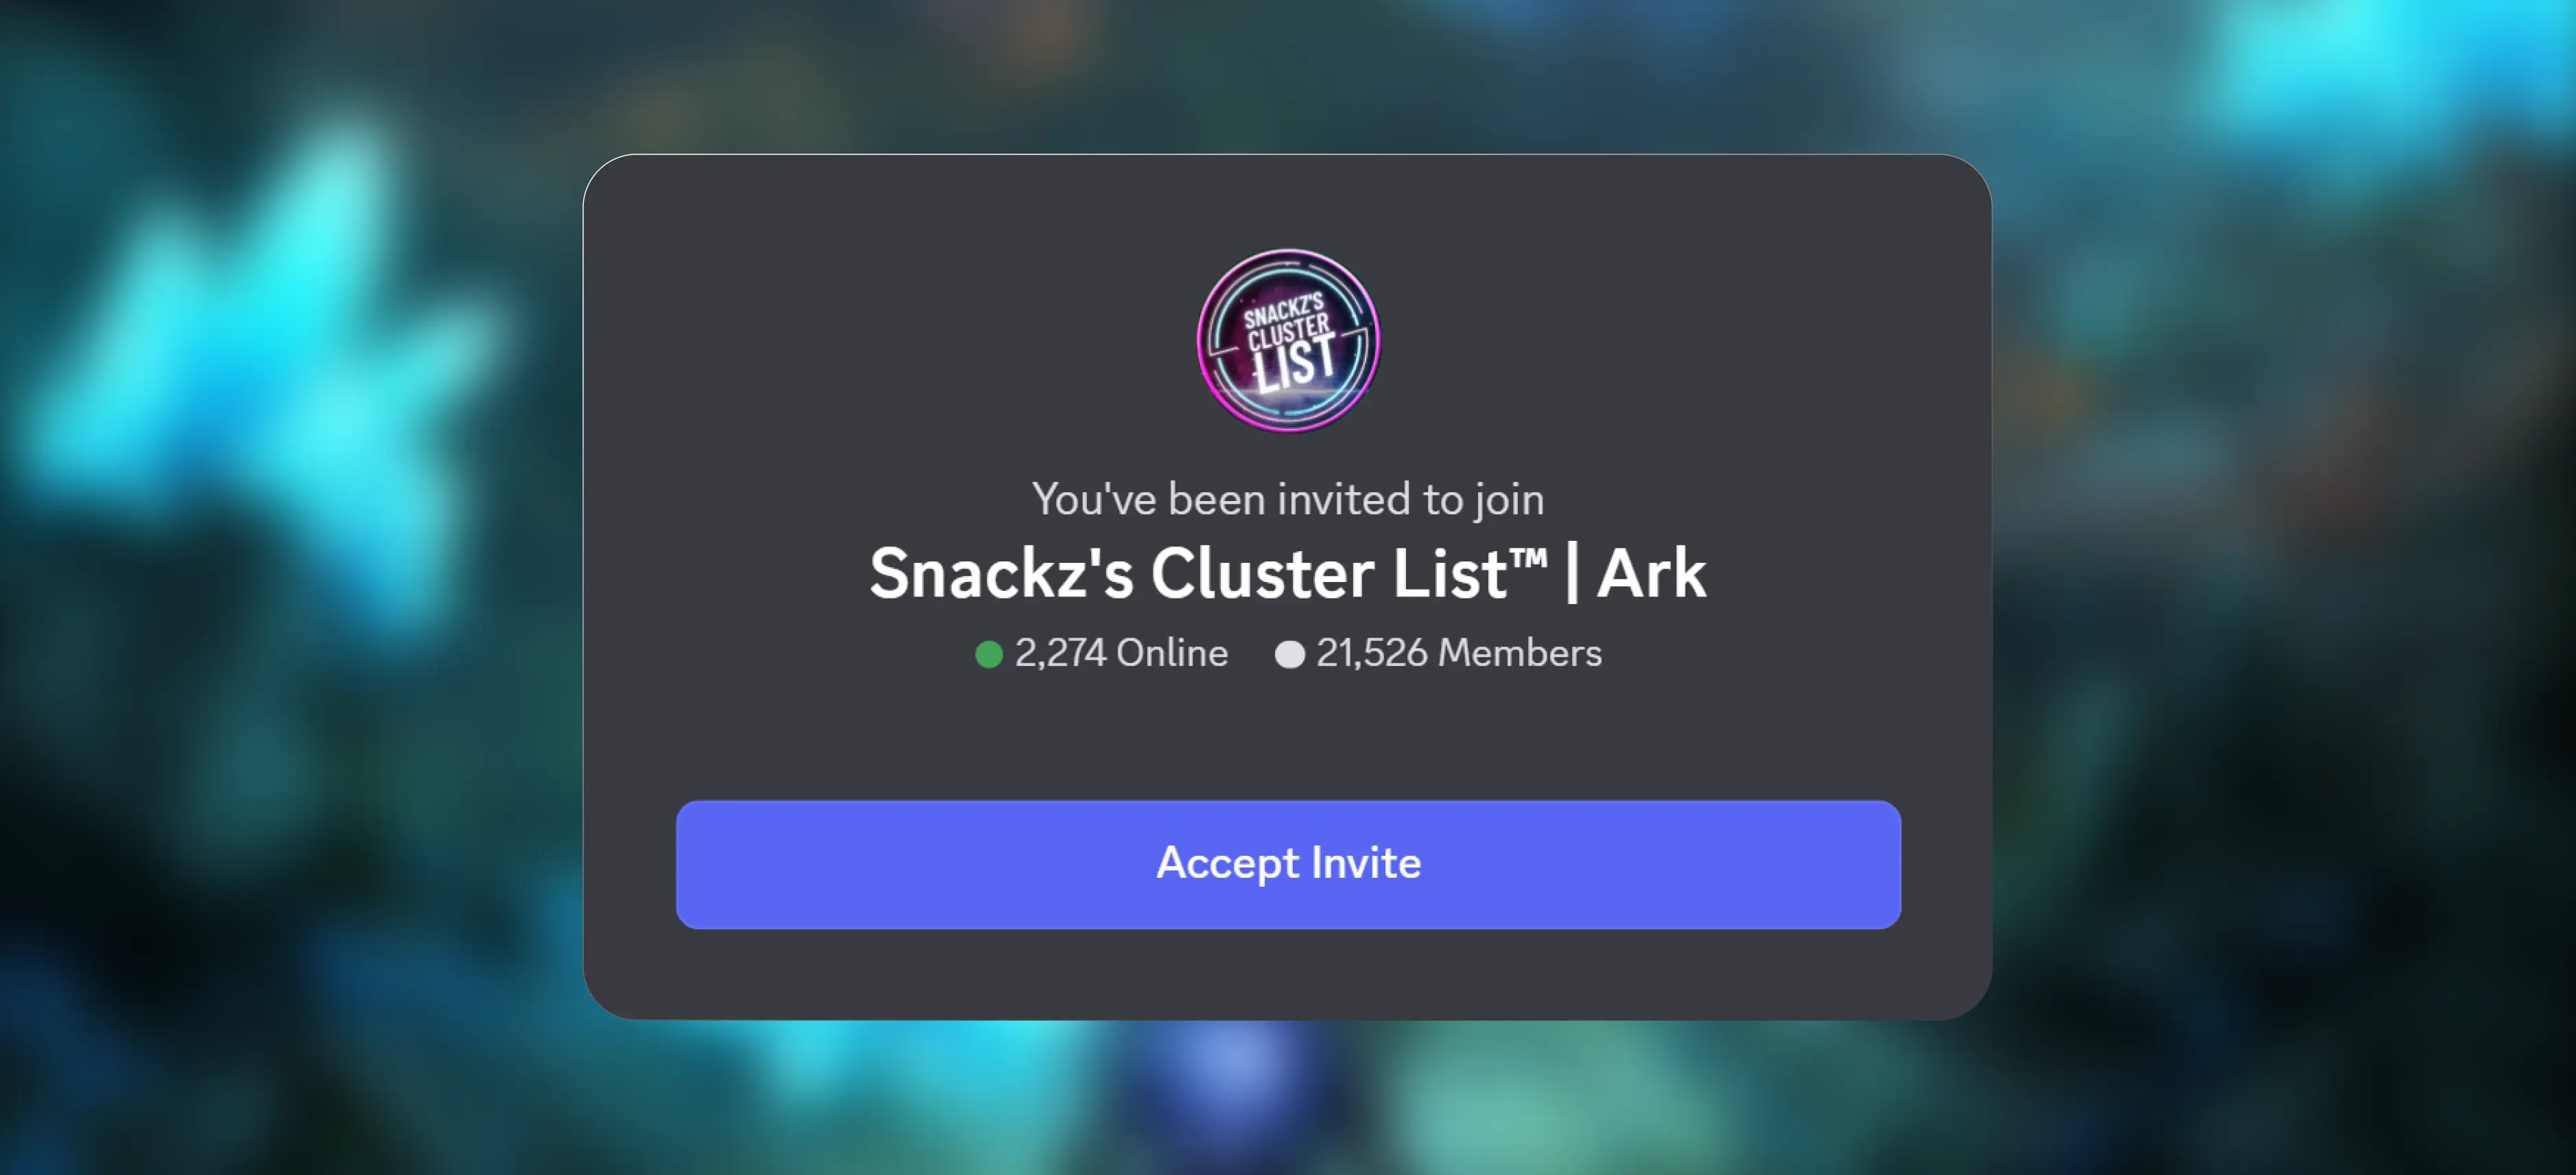Click the blurred background left of the invite card
This screenshot has height=1175, width=2576.
point(290,587)
